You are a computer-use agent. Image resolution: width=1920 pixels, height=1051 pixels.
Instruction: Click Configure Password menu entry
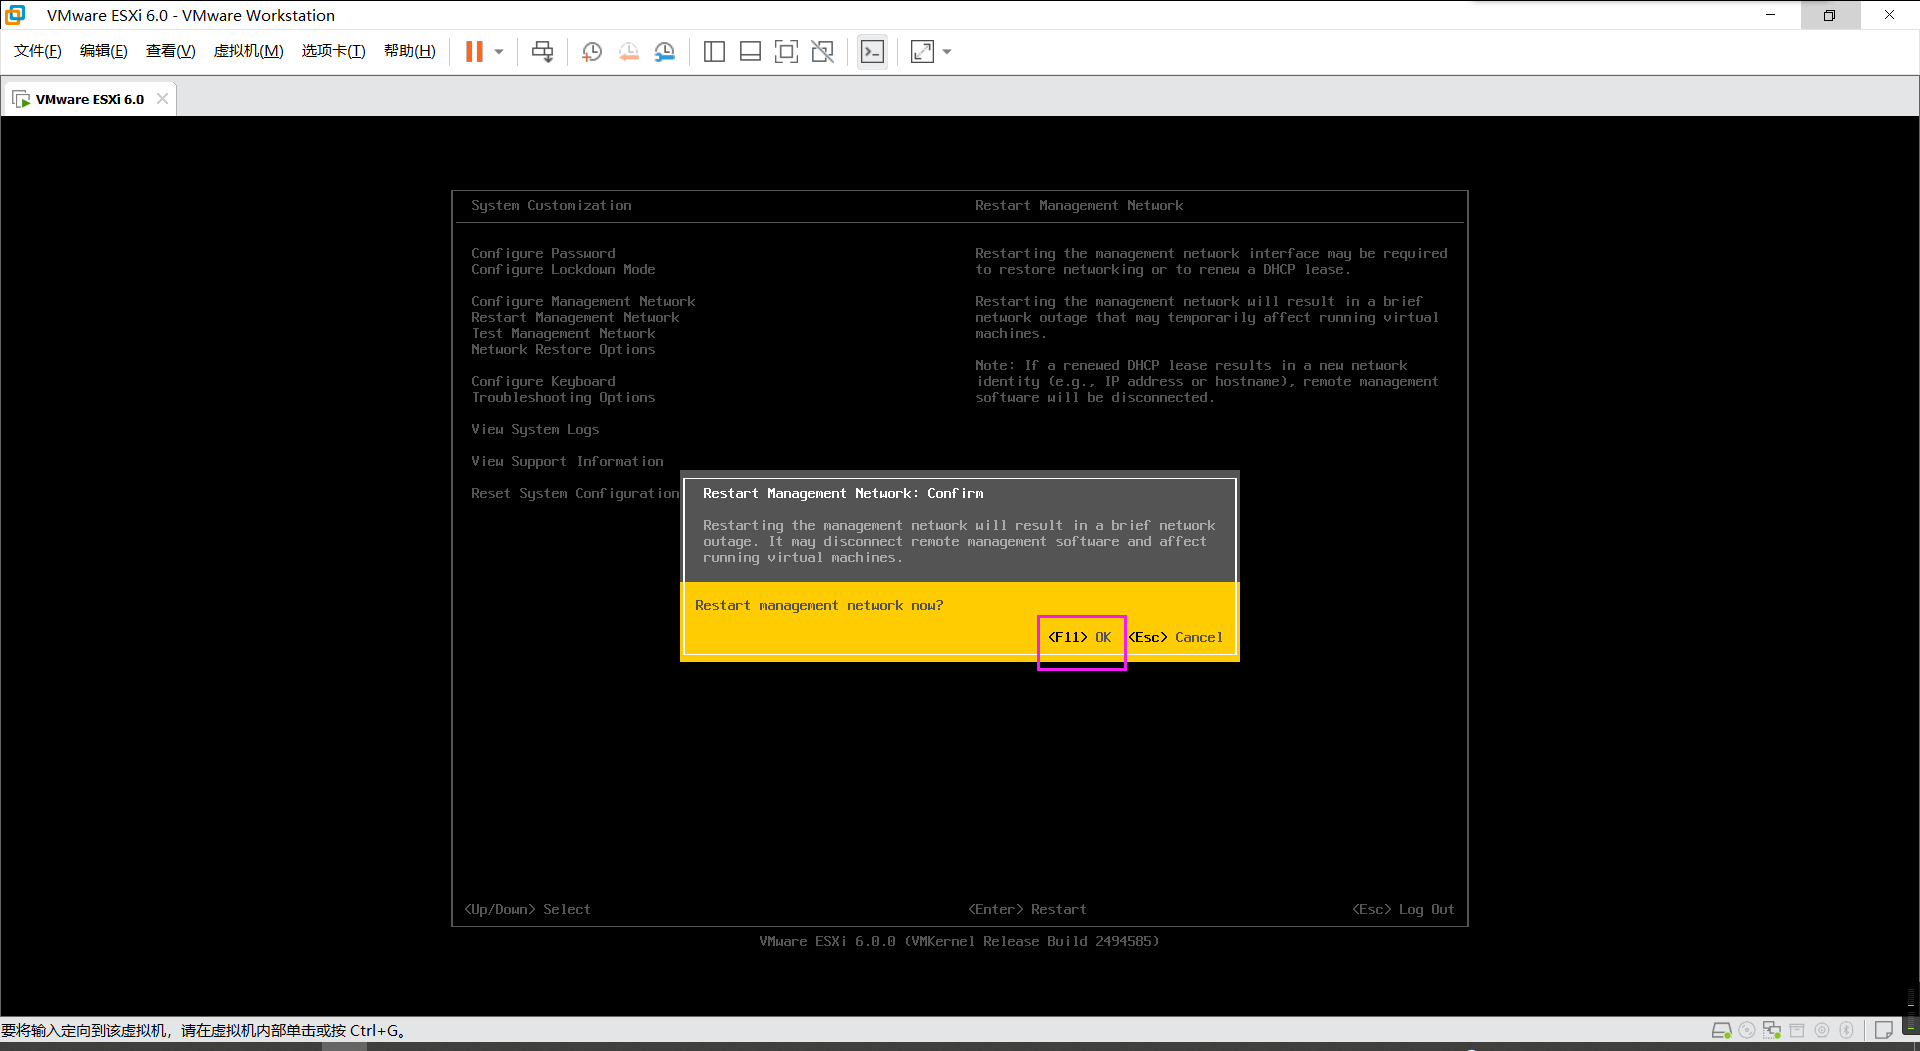pyautogui.click(x=544, y=253)
